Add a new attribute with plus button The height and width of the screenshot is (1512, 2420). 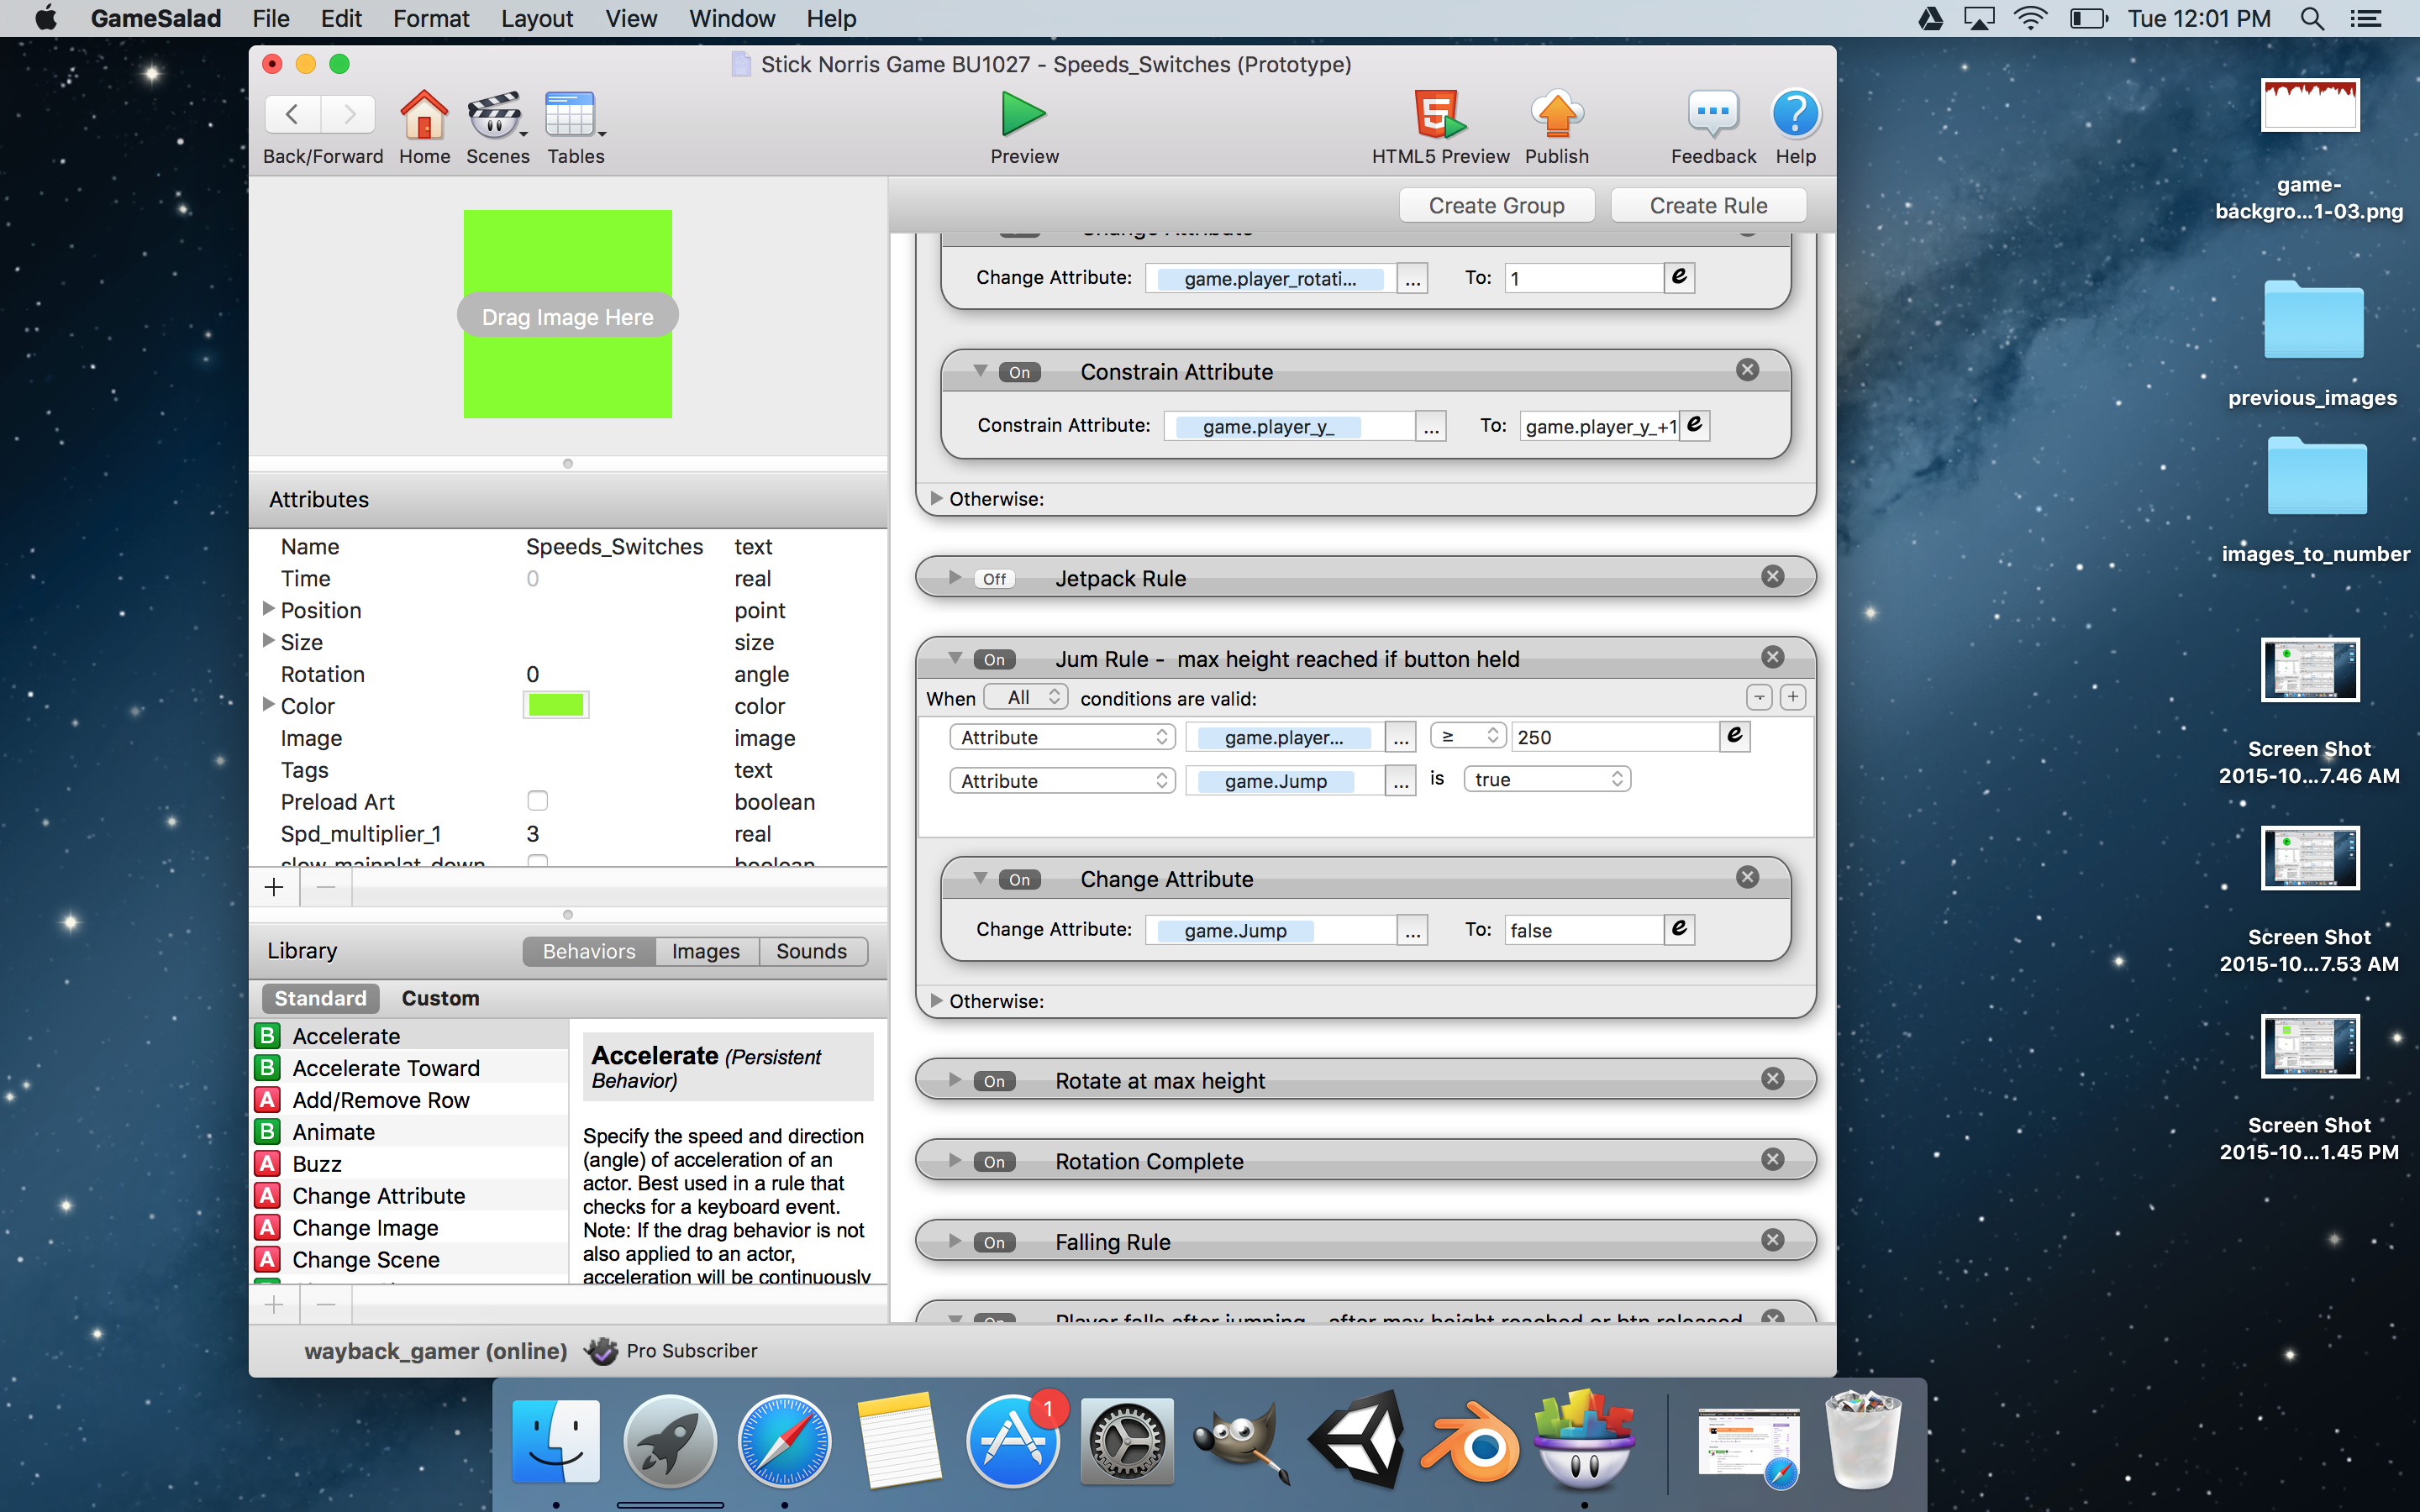click(x=274, y=887)
